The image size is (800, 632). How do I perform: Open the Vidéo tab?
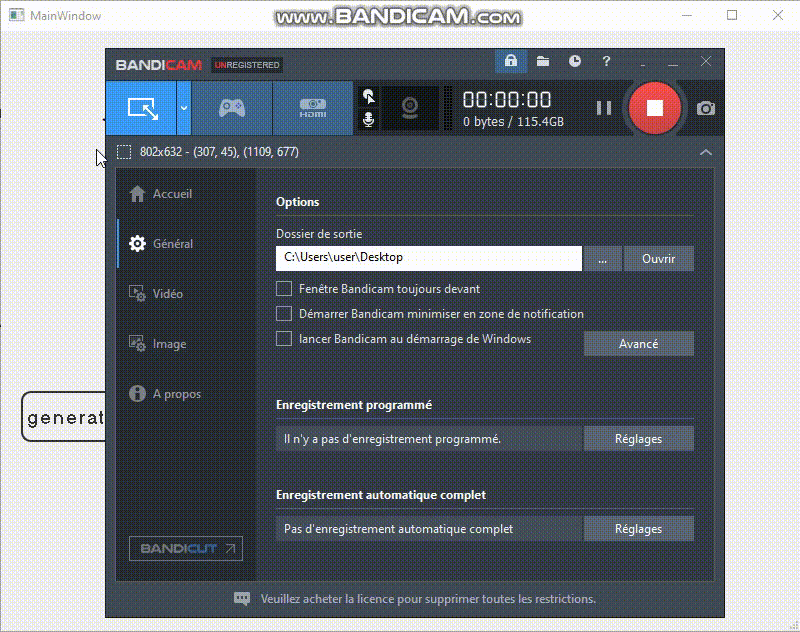[186, 294]
